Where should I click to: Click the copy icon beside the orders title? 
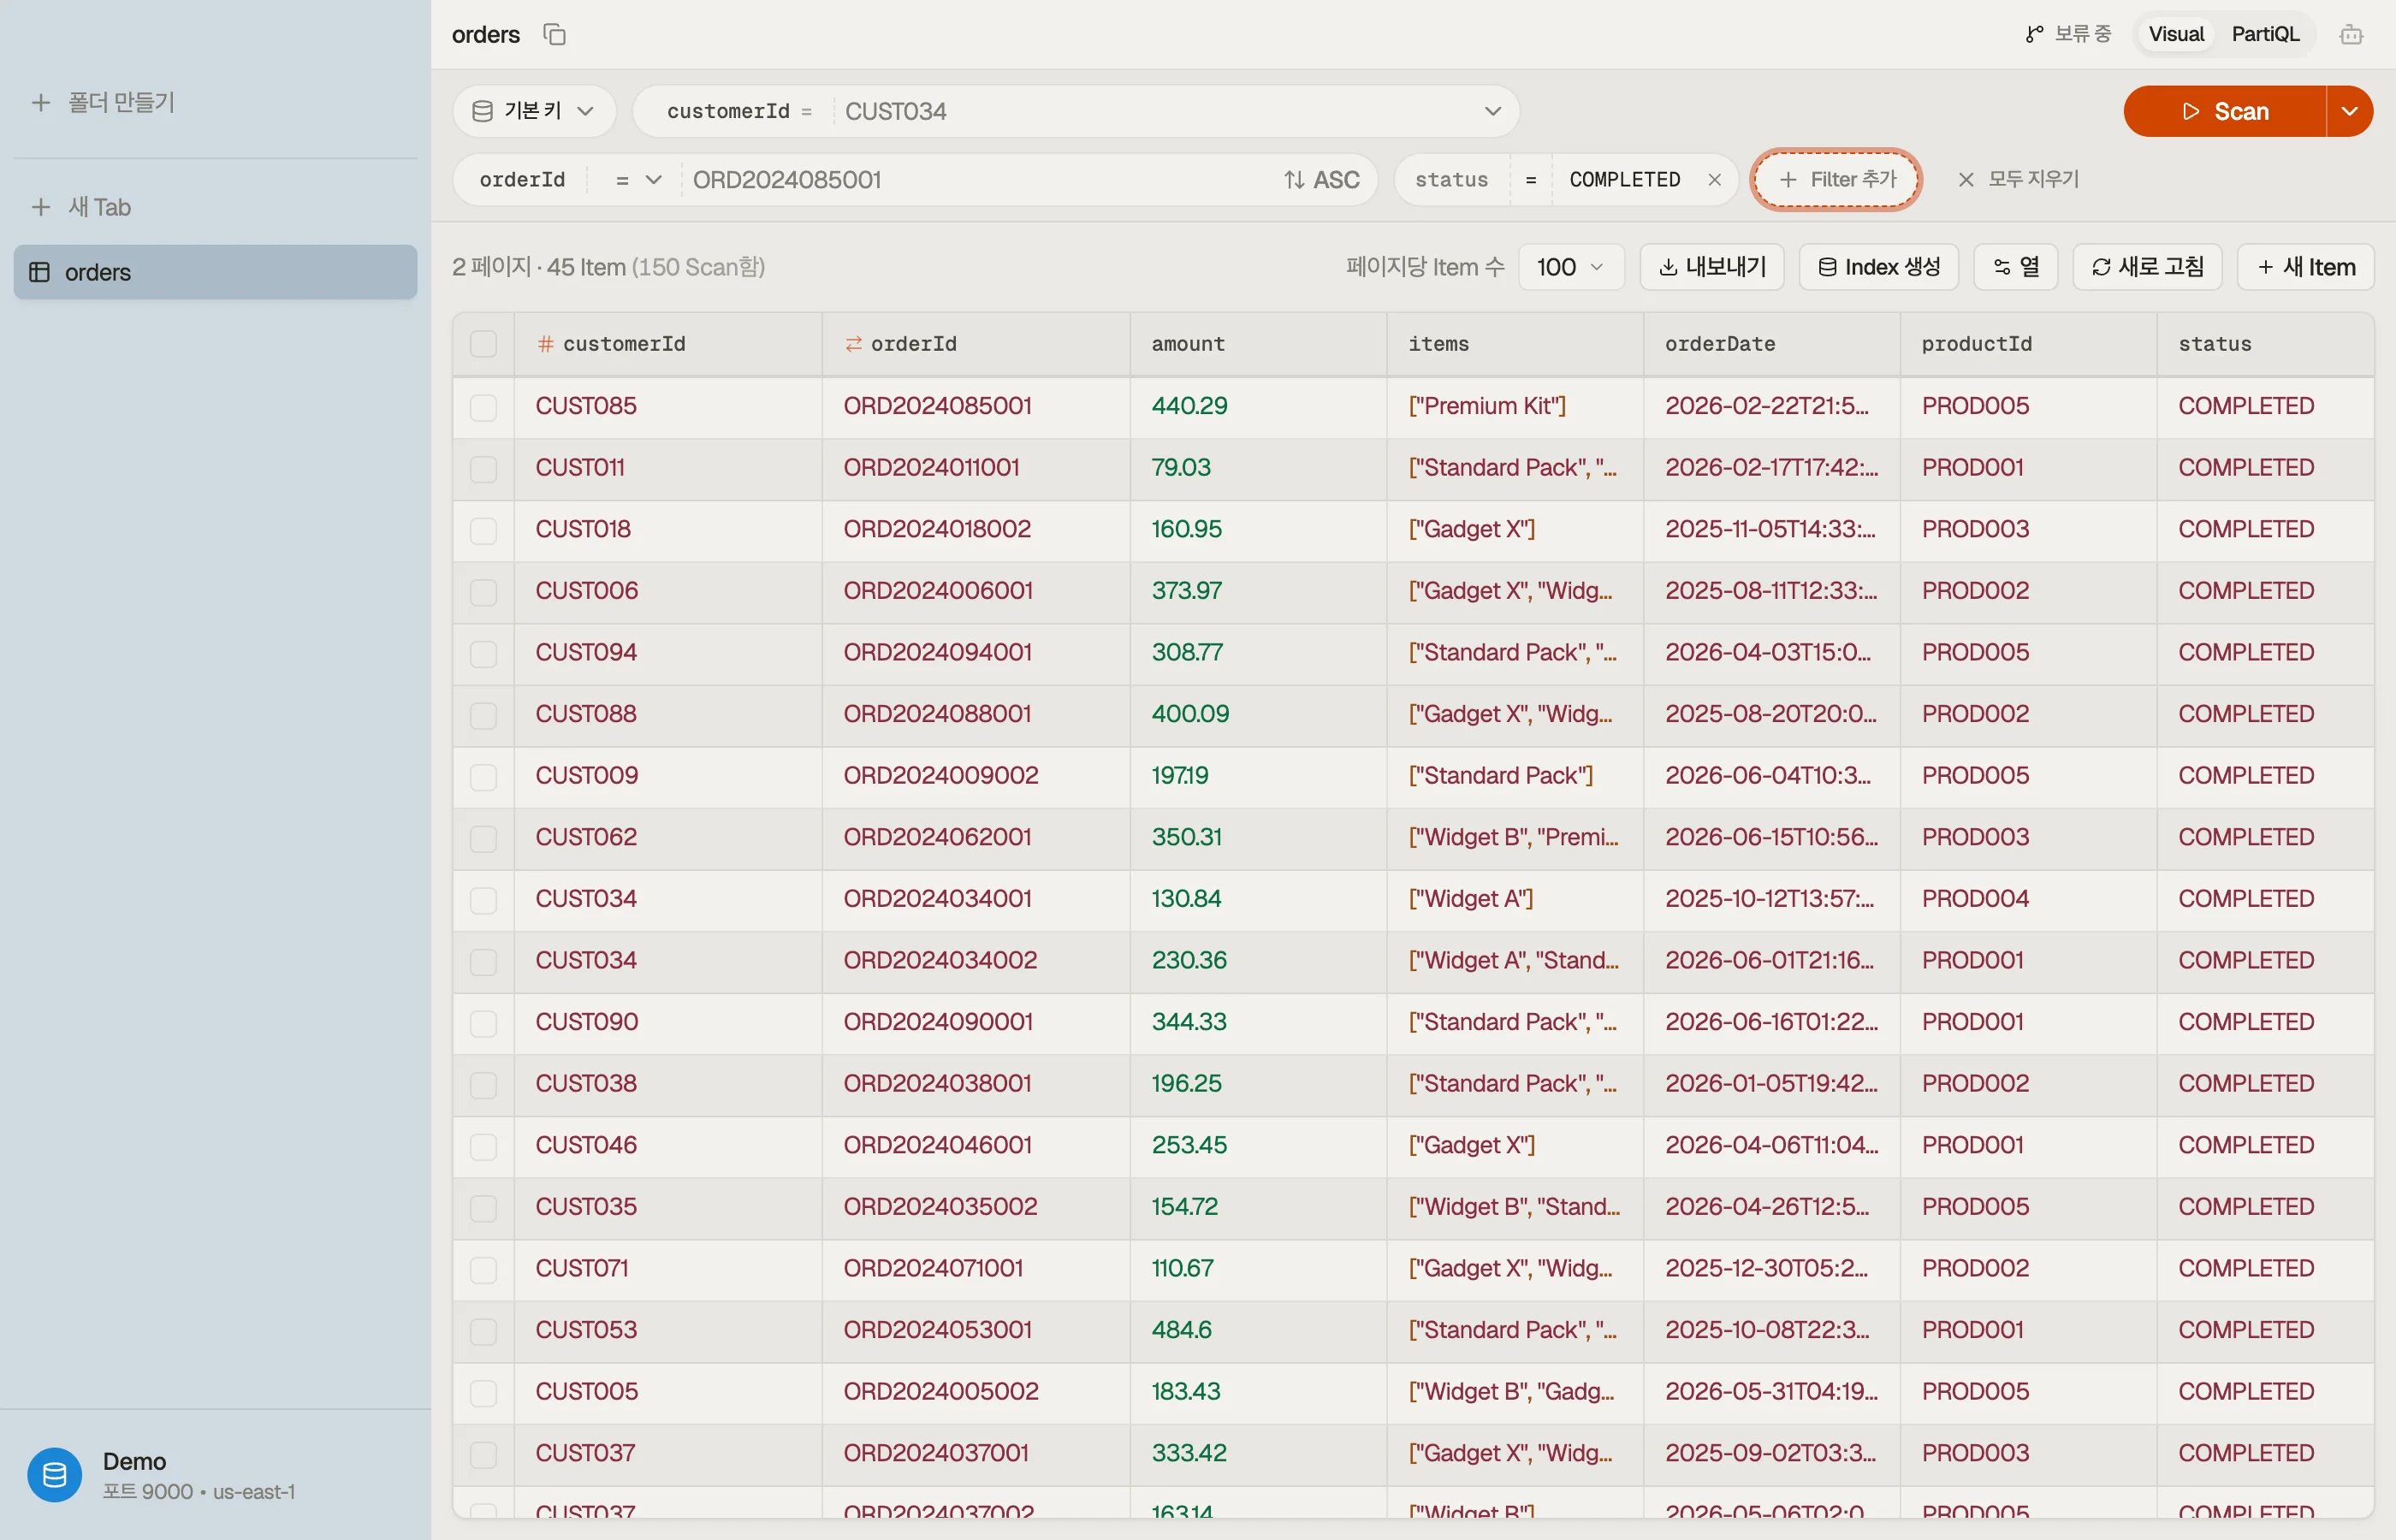554,34
